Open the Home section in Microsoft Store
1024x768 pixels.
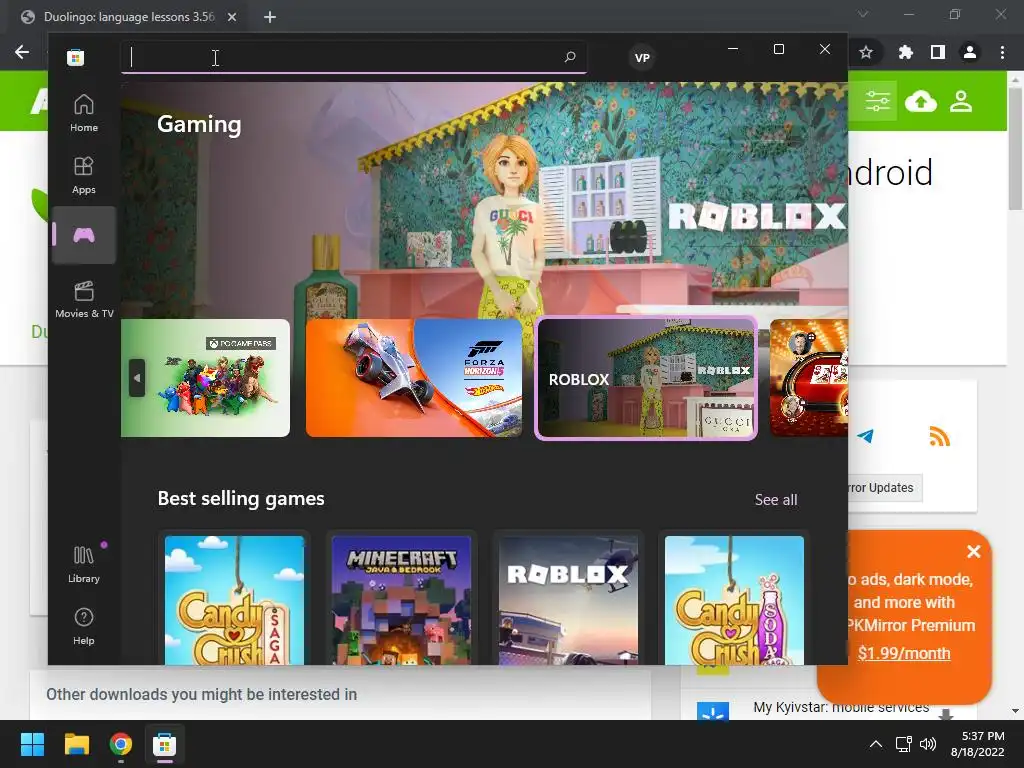(84, 113)
